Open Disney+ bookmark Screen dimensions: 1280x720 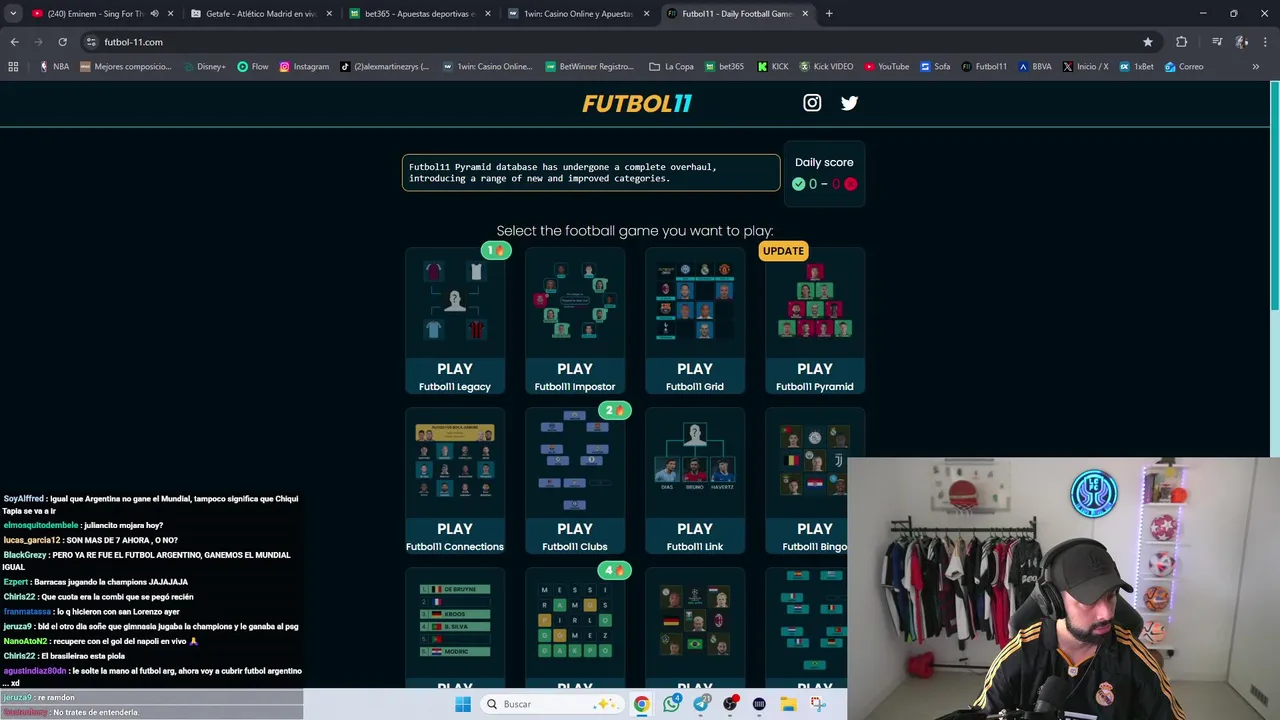[204, 67]
